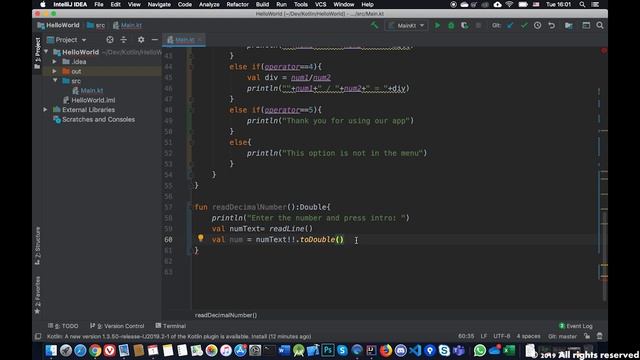Open Finder from the Dock
This screenshot has width=640, height=360.
tap(51, 350)
